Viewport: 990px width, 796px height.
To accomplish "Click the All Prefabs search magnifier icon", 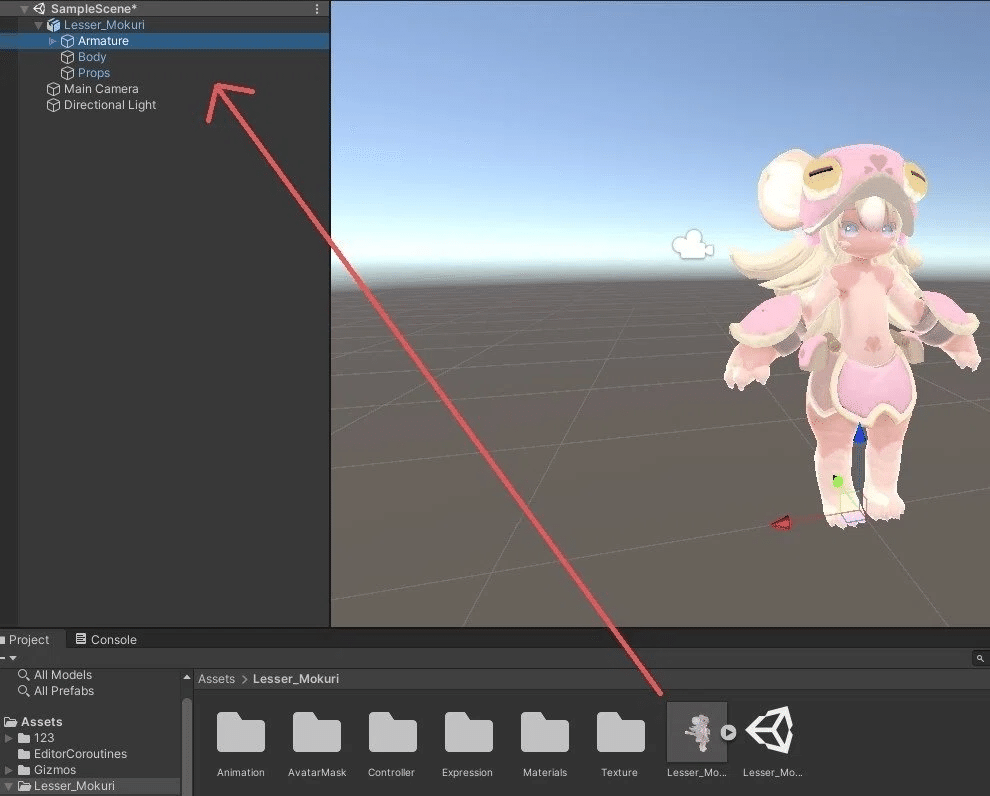I will click(24, 691).
